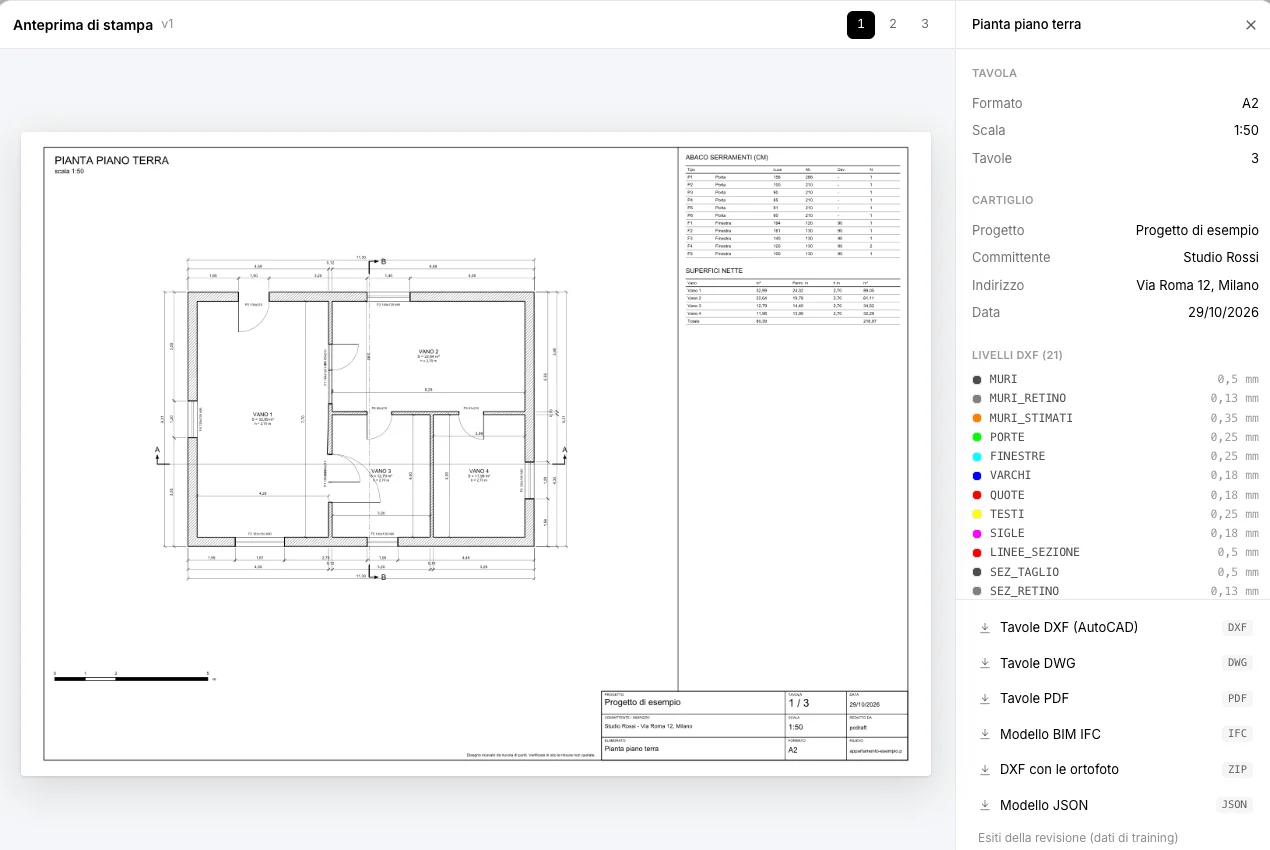This screenshot has width=1270, height=850.
Task: Select the SEZ_TAGLIO layer name
Action: (1024, 572)
